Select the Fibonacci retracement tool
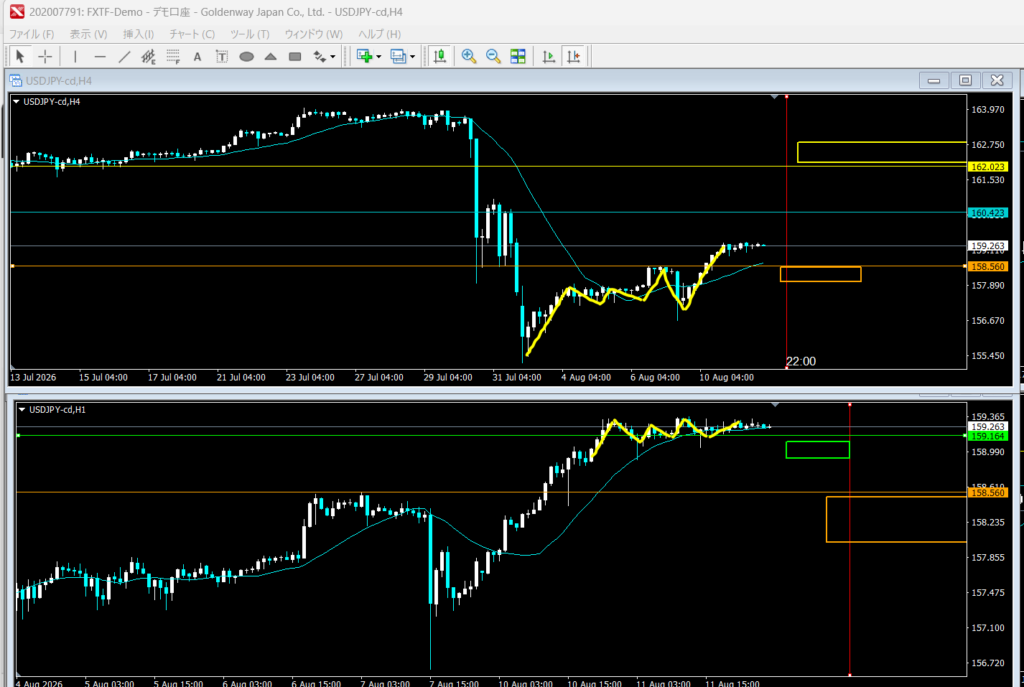Viewport: 1024px width, 687px height. (173, 57)
